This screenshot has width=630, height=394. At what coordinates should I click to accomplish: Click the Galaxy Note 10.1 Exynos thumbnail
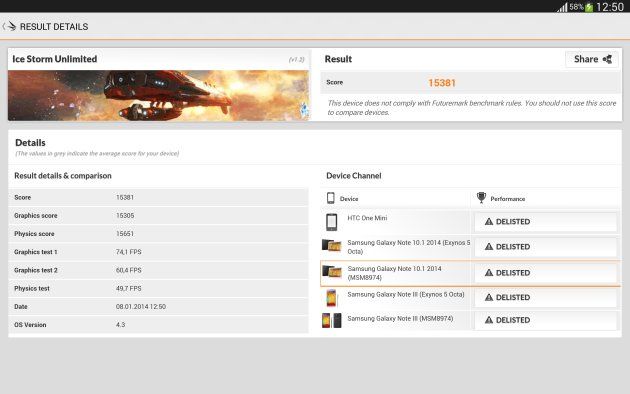[331, 245]
